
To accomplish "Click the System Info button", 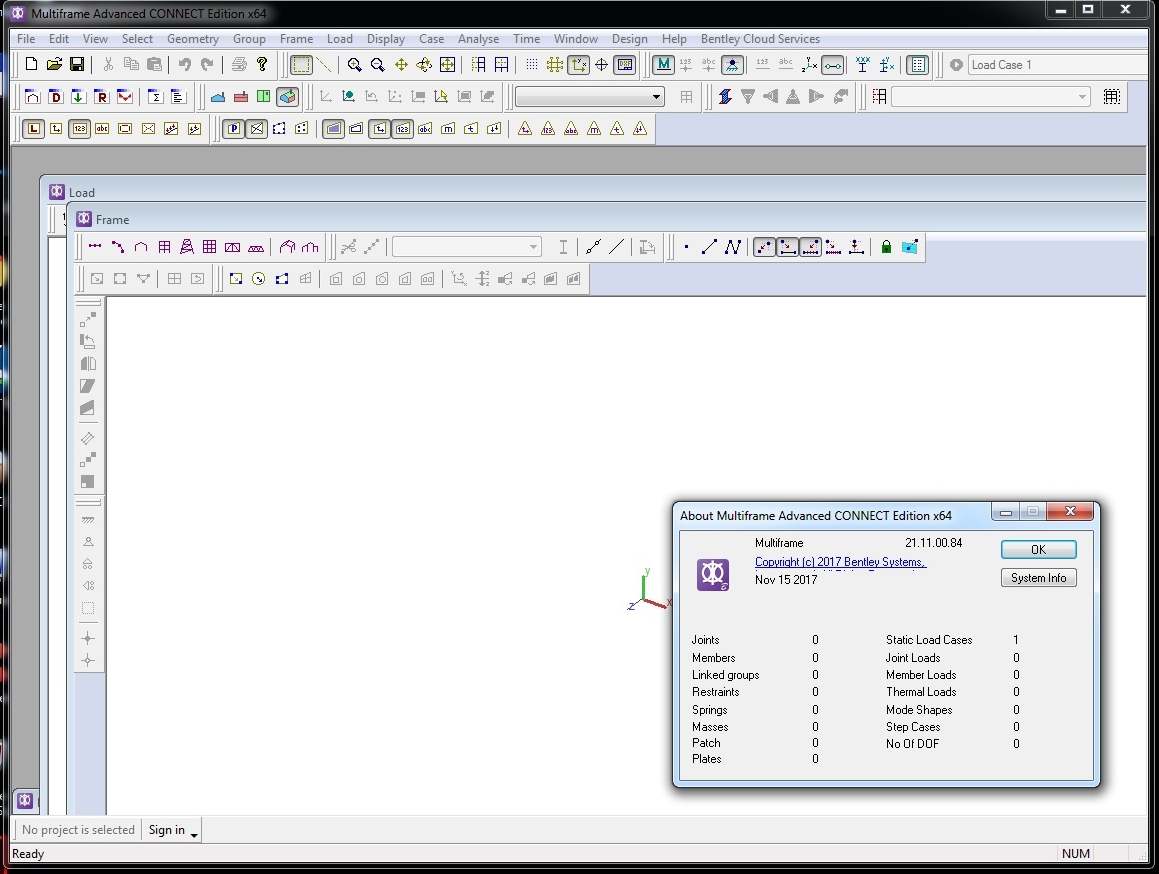I will 1039,577.
